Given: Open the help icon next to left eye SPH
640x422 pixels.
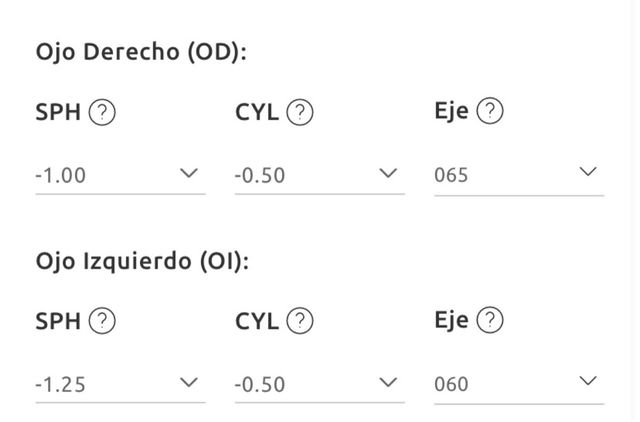Looking at the screenshot, I should [103, 321].
